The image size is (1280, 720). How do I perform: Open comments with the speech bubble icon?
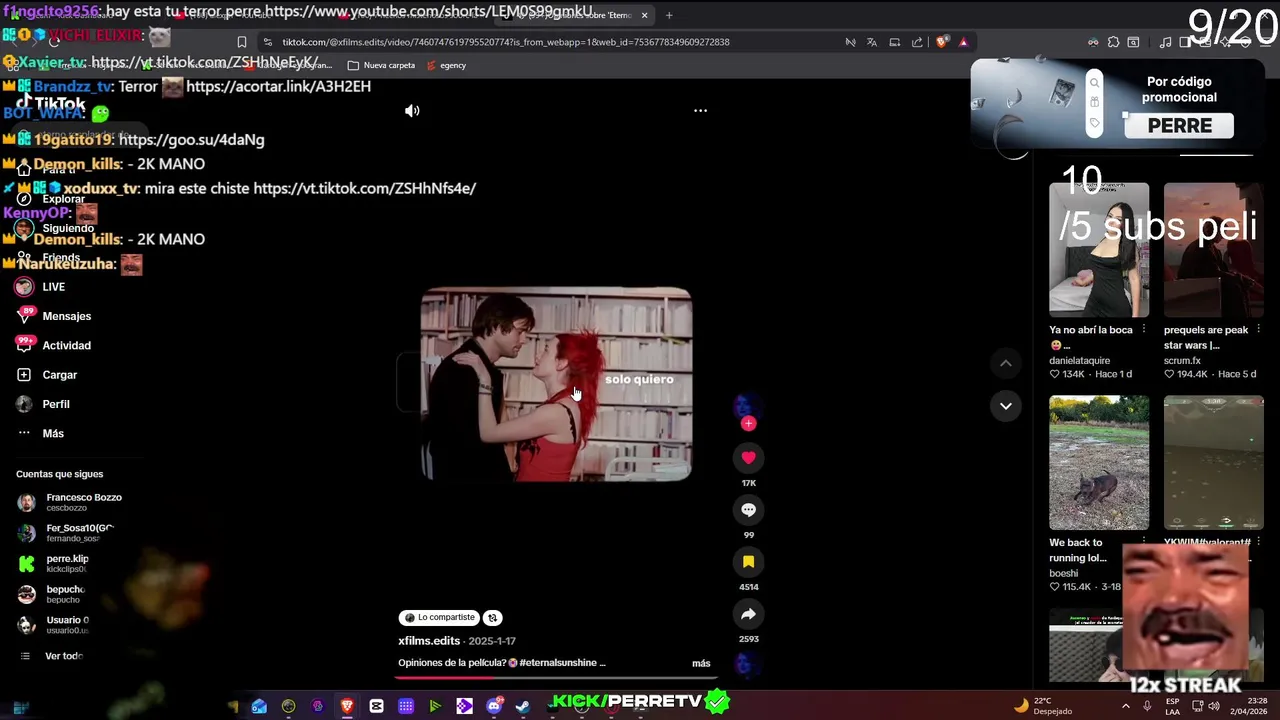pos(748,510)
